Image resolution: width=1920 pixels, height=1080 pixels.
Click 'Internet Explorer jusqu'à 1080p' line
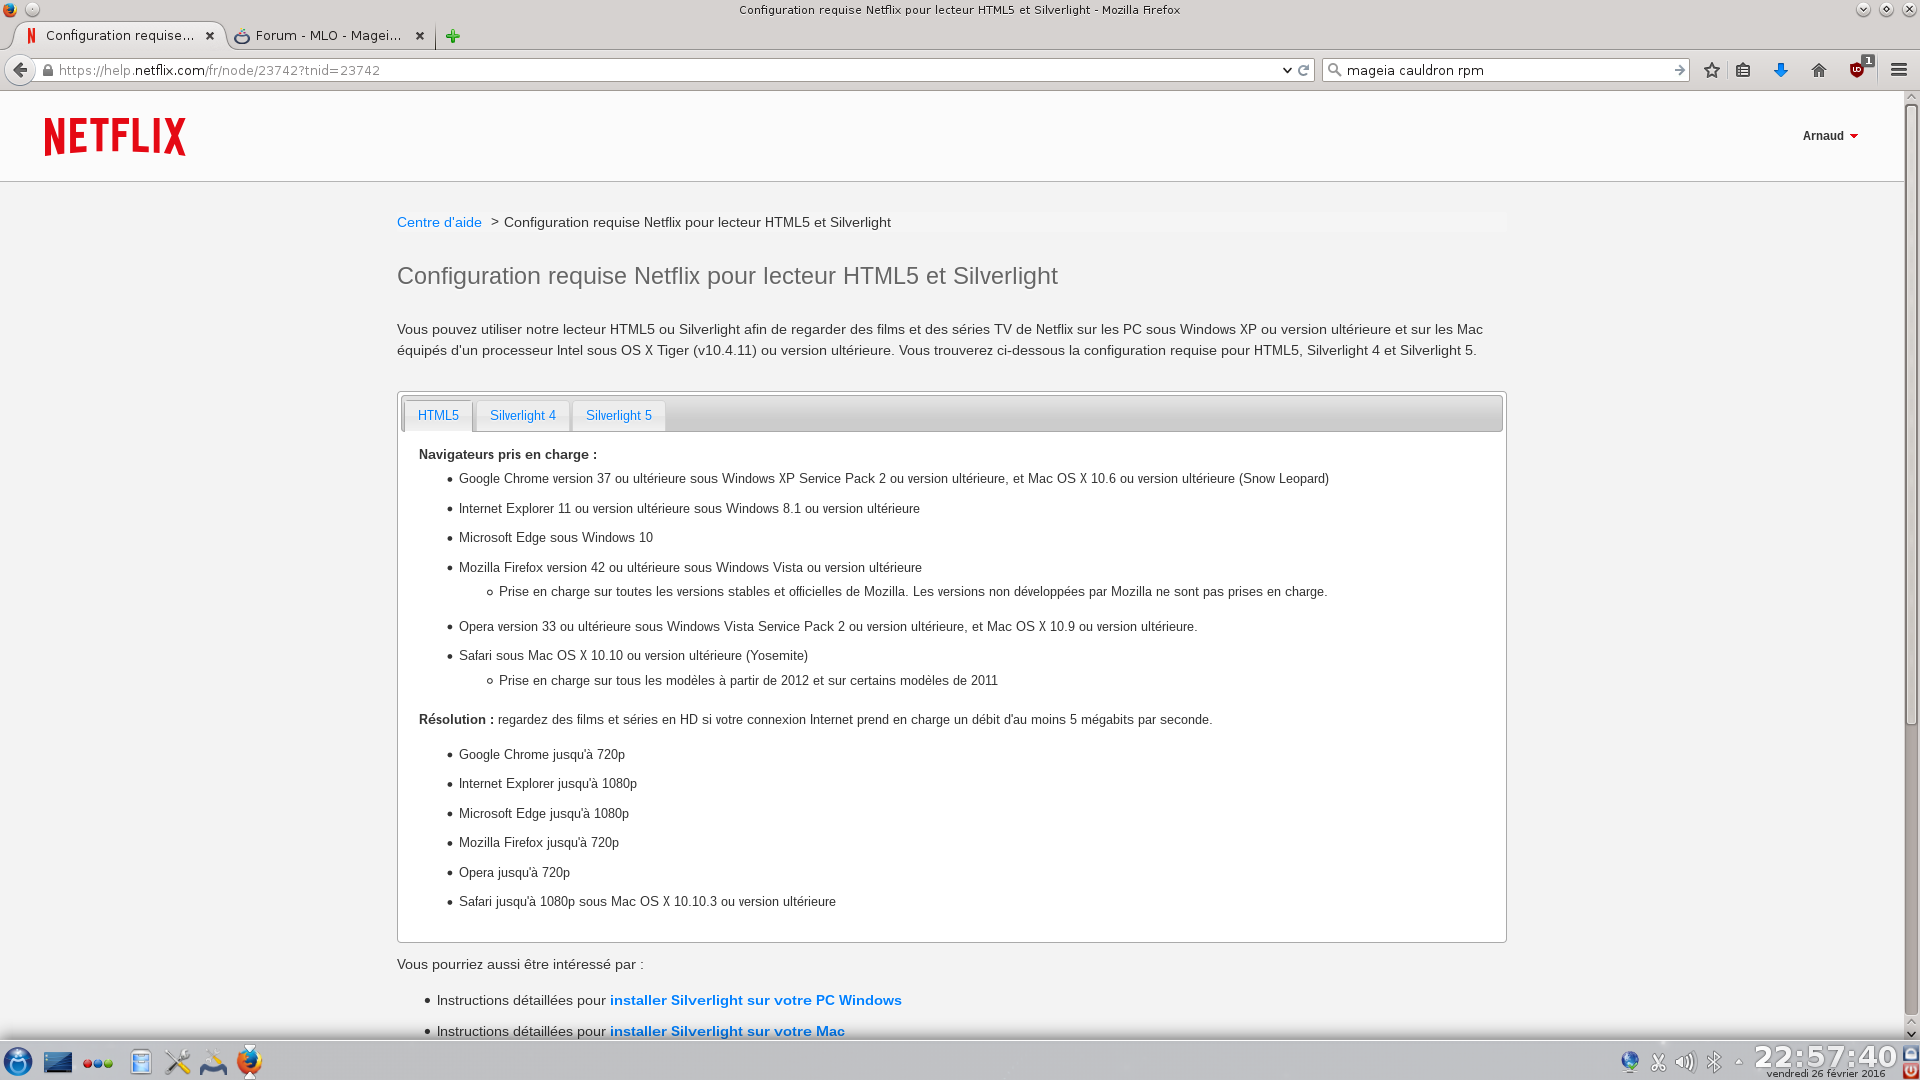(x=548, y=783)
